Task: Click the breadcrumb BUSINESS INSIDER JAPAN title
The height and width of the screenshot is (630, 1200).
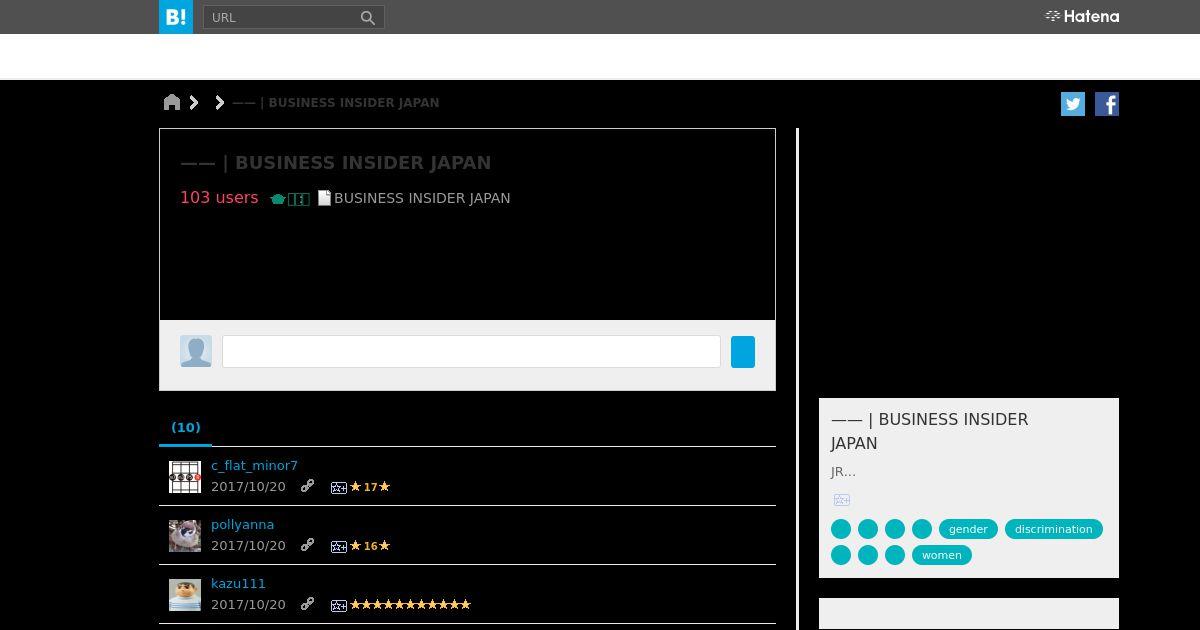Action: coord(336,102)
